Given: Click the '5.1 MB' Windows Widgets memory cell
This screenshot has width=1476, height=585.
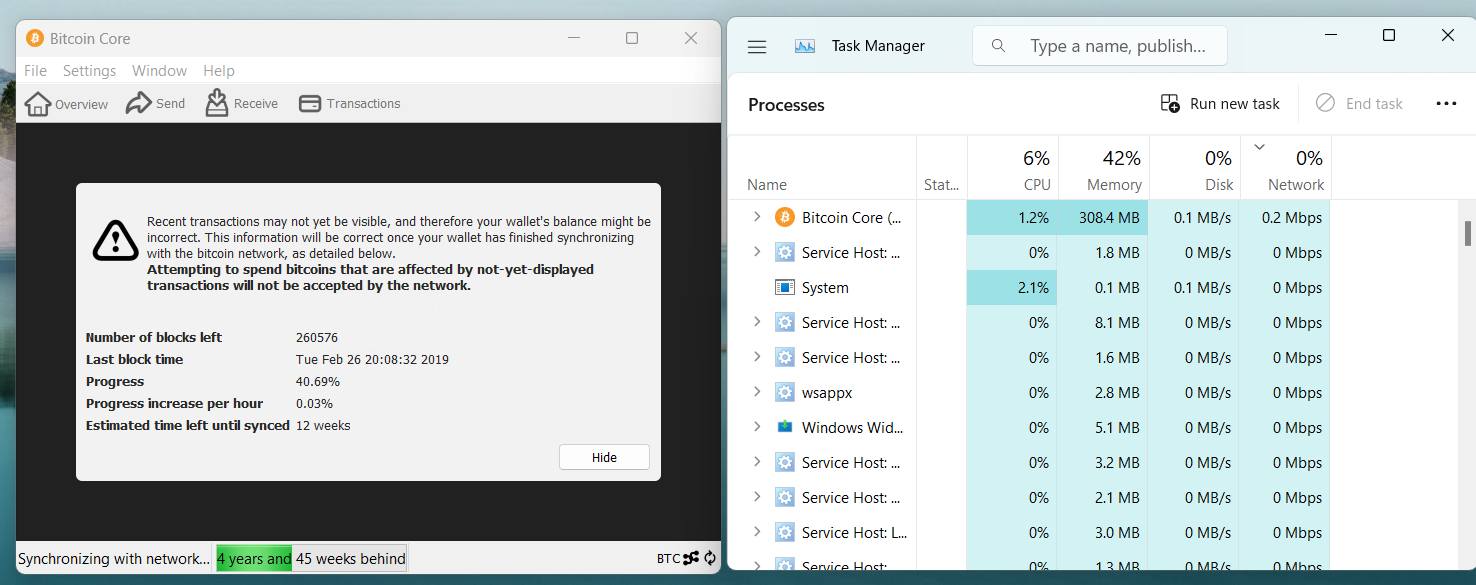Looking at the screenshot, I should point(1103,427).
